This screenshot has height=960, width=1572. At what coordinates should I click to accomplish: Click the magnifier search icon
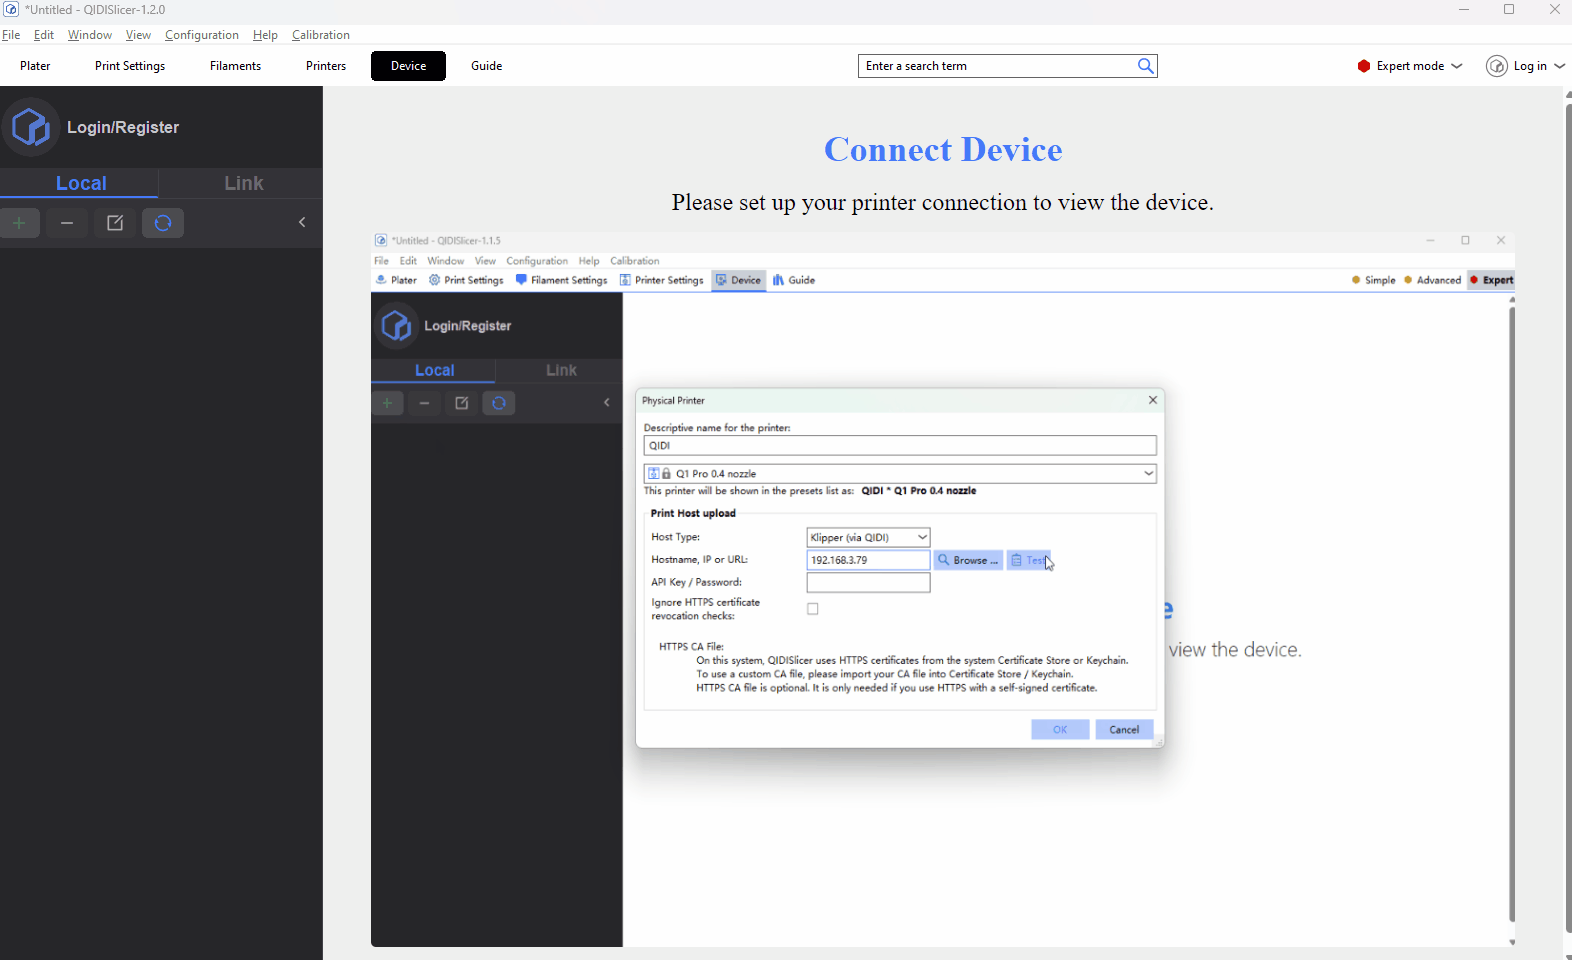click(1146, 66)
